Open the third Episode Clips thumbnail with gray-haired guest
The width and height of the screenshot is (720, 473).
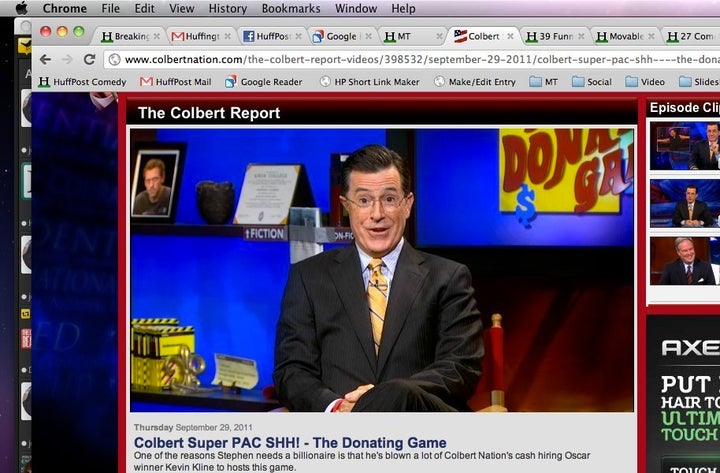(685, 261)
